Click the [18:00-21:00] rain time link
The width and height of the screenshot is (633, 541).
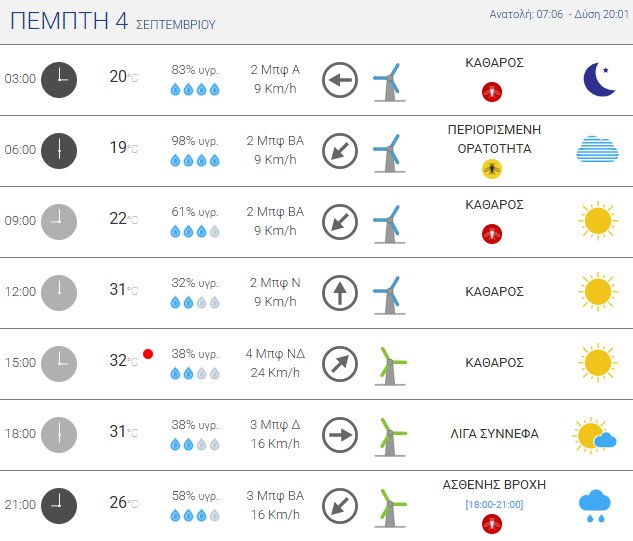coord(494,503)
